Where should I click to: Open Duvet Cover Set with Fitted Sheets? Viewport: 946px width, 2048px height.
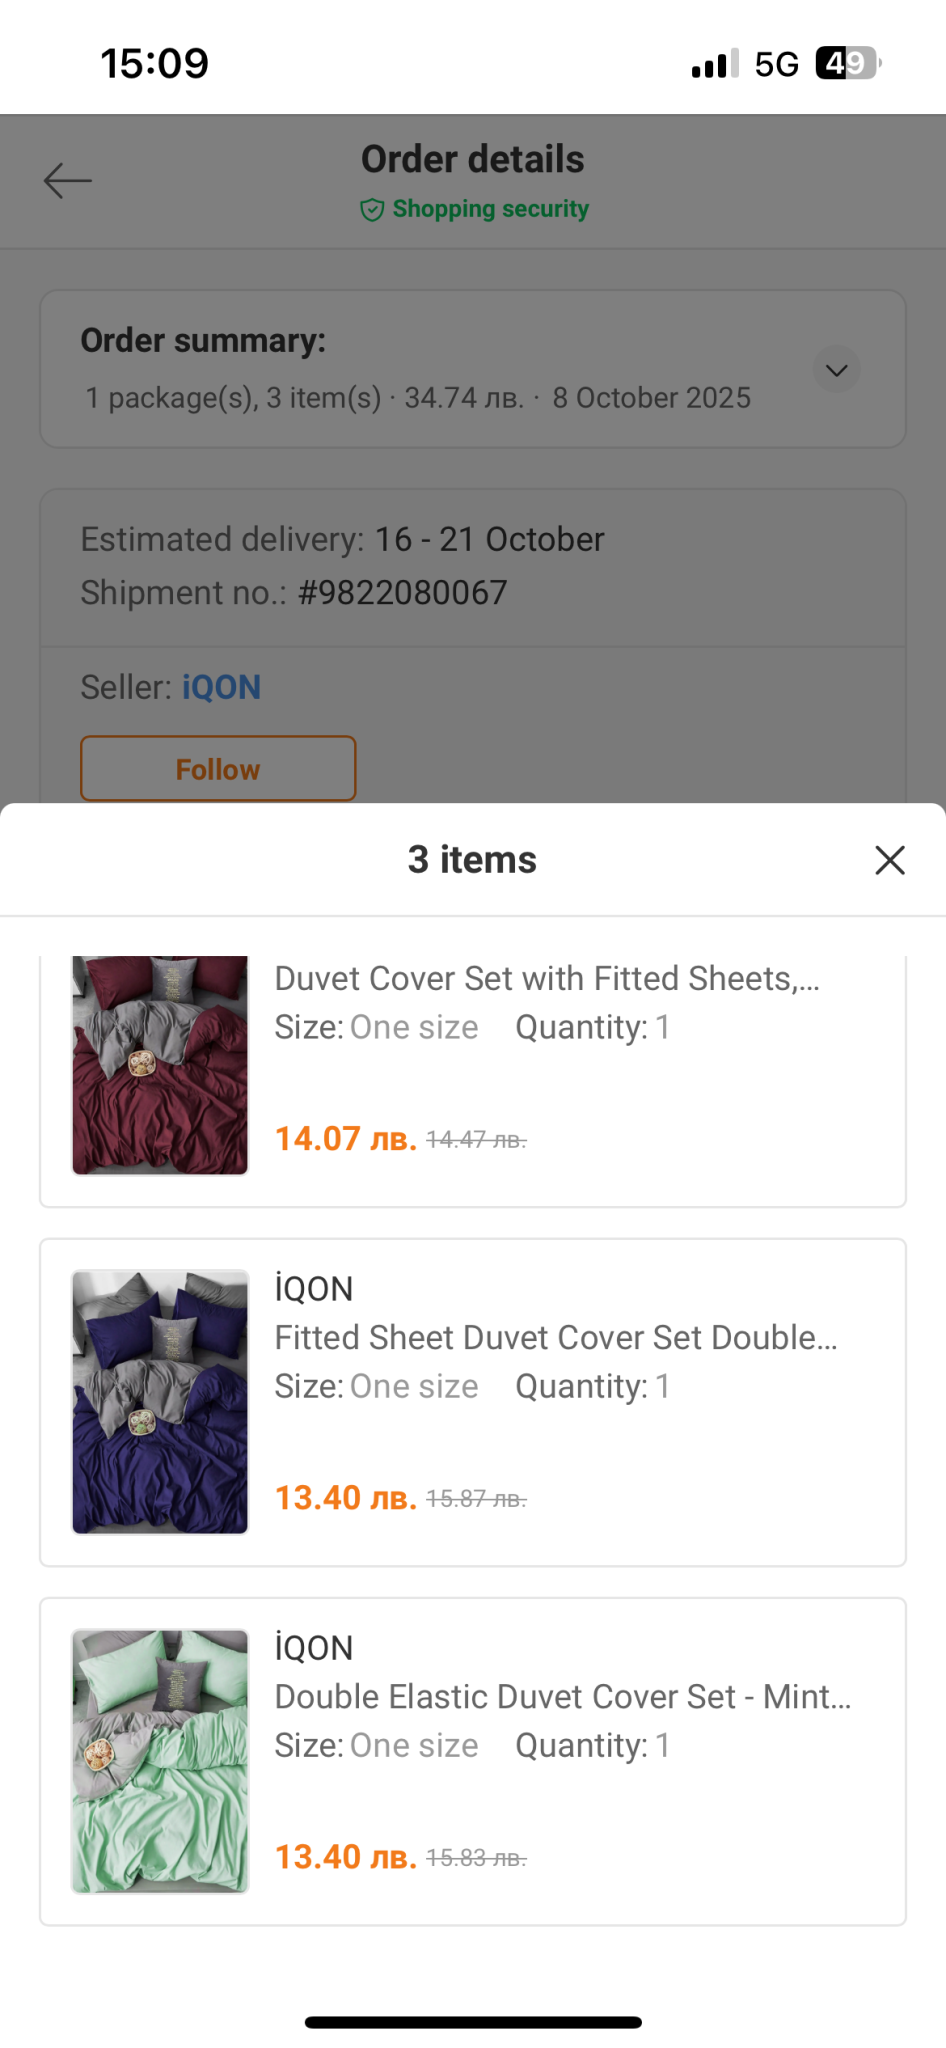coord(547,978)
